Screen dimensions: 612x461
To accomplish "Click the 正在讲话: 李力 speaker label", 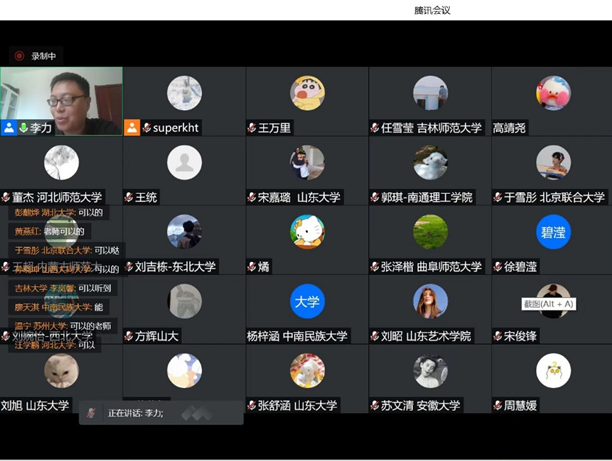I will click(136, 413).
